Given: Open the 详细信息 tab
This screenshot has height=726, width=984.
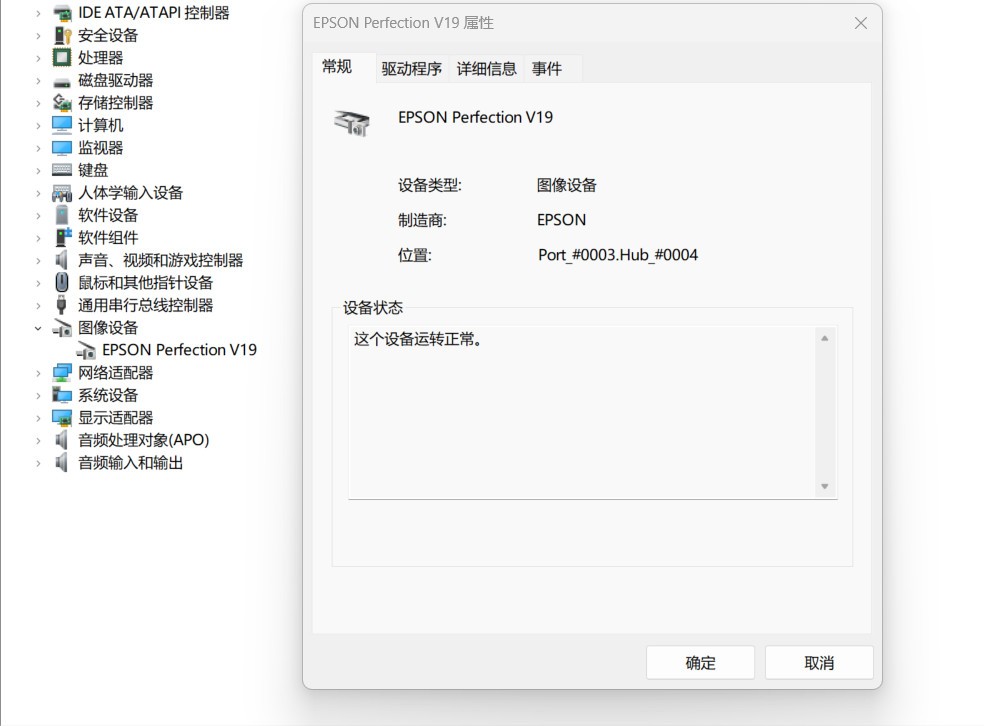Looking at the screenshot, I should pos(486,68).
